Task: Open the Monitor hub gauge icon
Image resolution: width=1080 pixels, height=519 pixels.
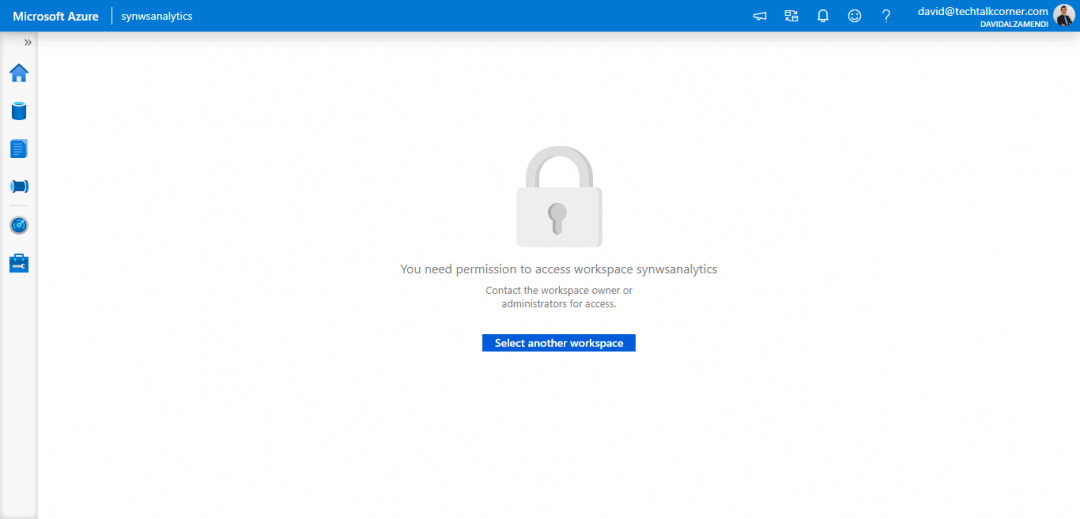Action: pyautogui.click(x=19, y=225)
